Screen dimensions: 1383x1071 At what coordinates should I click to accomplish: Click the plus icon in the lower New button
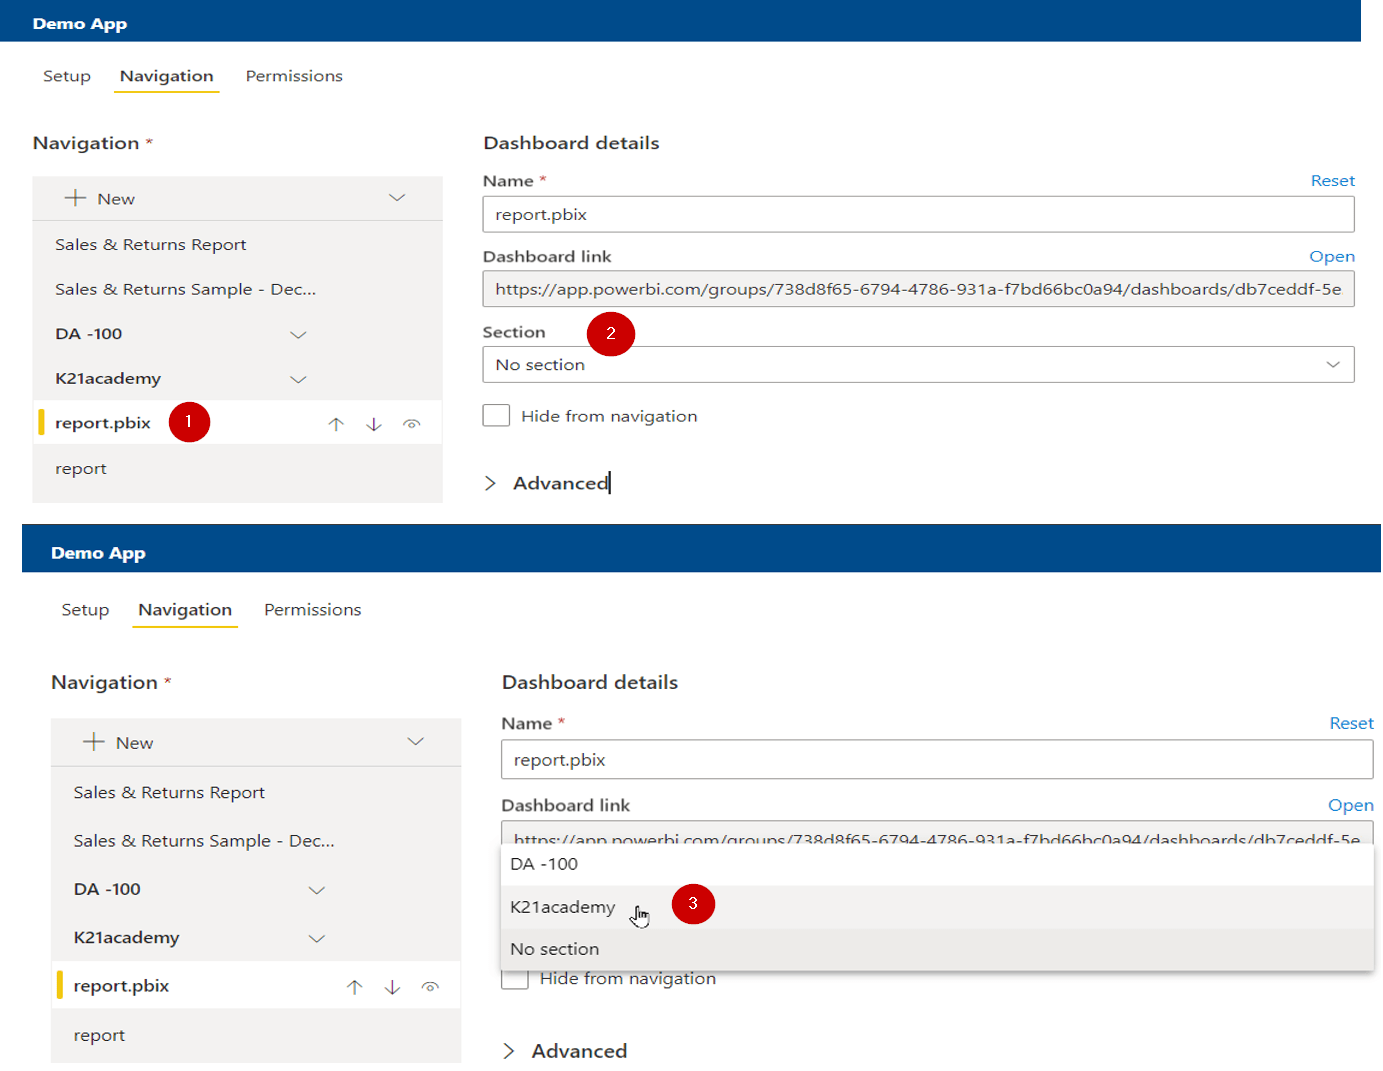click(93, 742)
